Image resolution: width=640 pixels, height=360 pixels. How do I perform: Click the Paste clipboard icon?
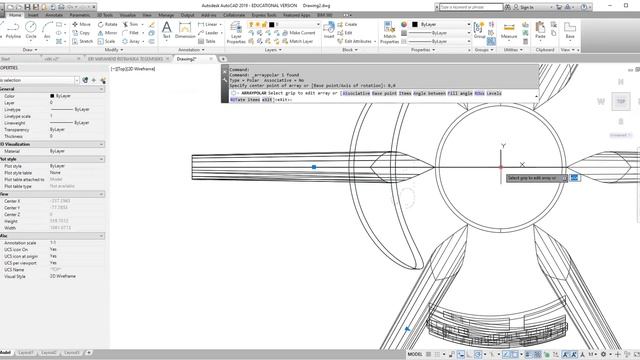point(540,31)
